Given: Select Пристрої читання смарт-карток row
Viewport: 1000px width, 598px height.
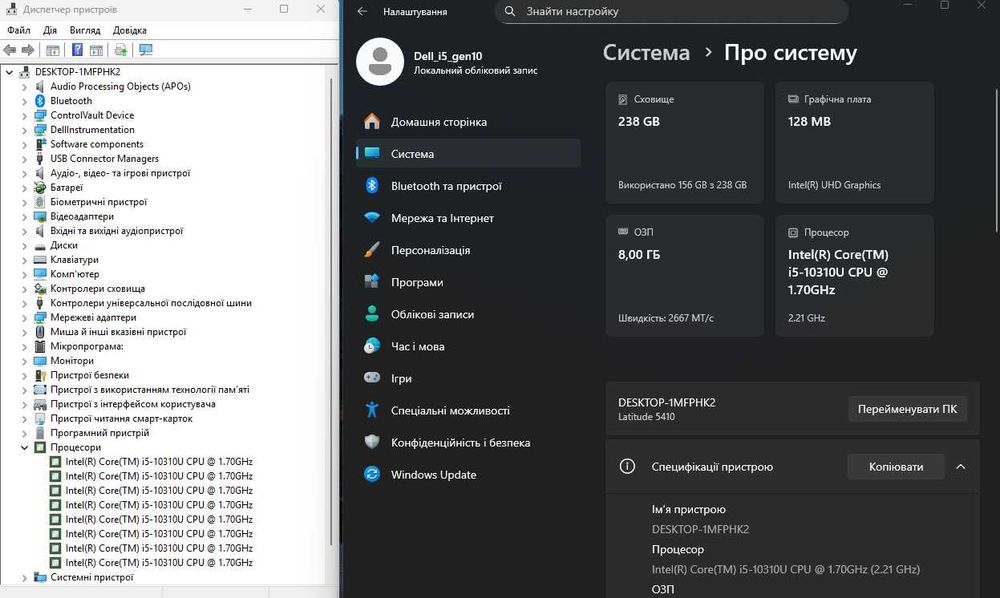Looking at the screenshot, I should (121, 419).
